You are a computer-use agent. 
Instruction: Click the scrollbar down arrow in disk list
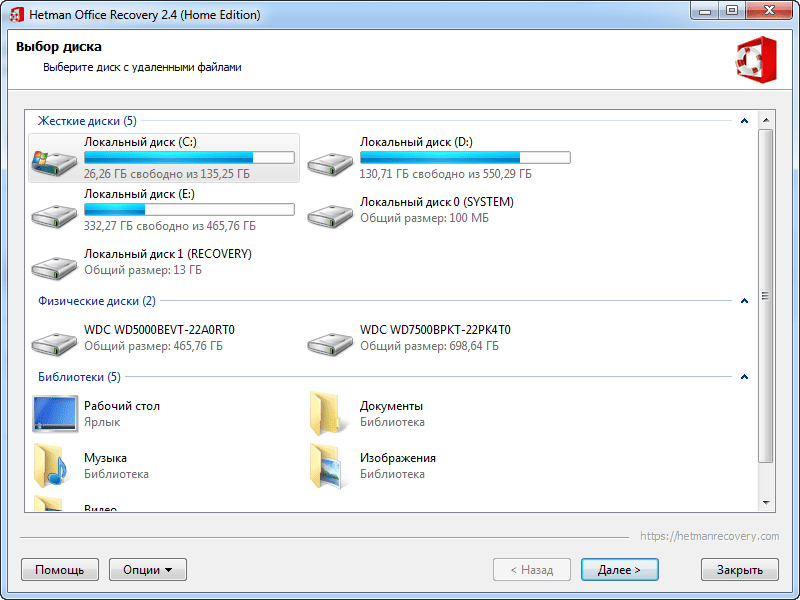pyautogui.click(x=766, y=503)
